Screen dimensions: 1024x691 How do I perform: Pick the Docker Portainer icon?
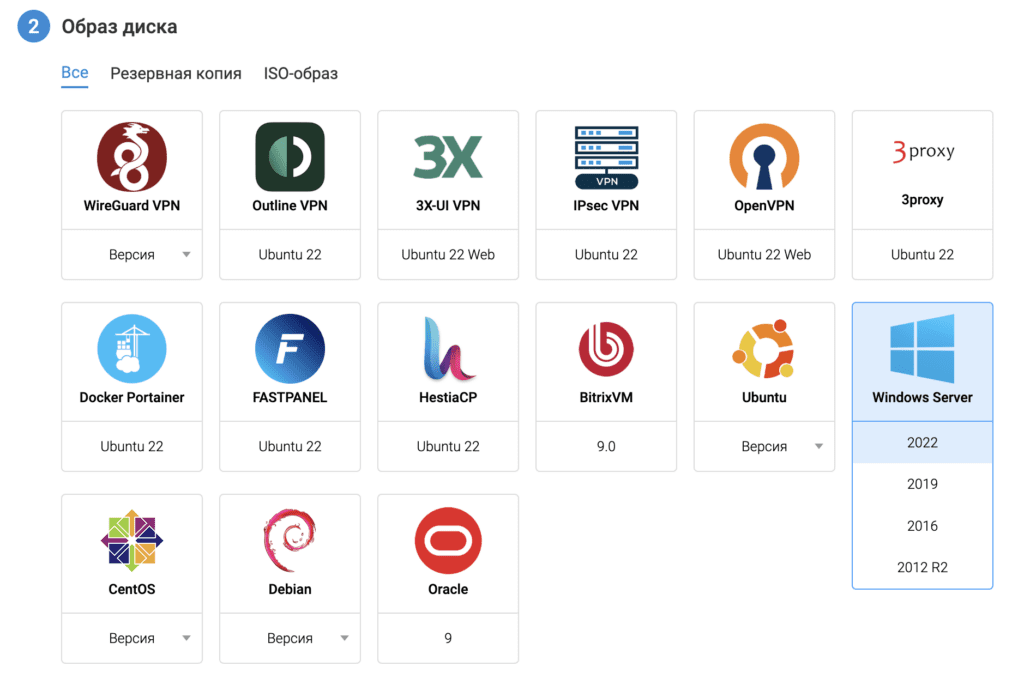tap(132, 349)
